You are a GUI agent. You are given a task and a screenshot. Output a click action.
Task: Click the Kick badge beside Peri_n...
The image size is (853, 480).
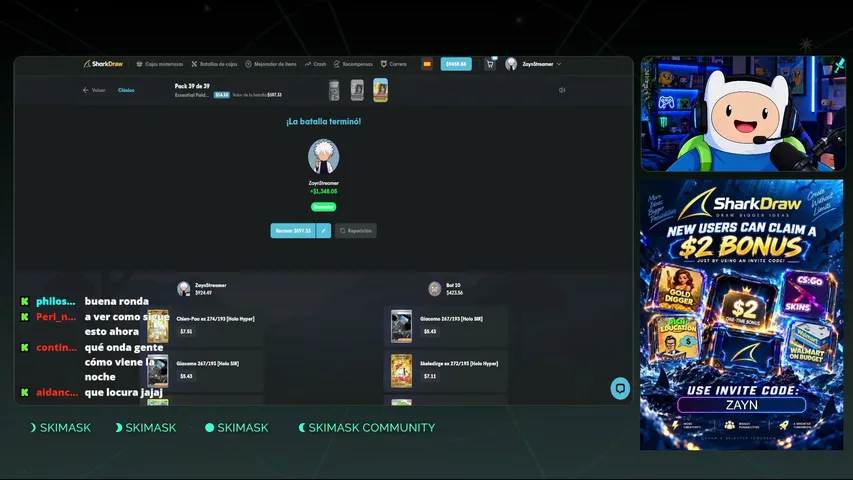pos(24,316)
